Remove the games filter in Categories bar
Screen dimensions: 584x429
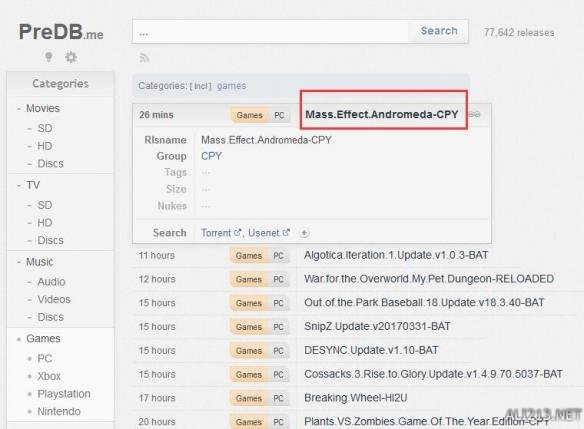point(231,86)
